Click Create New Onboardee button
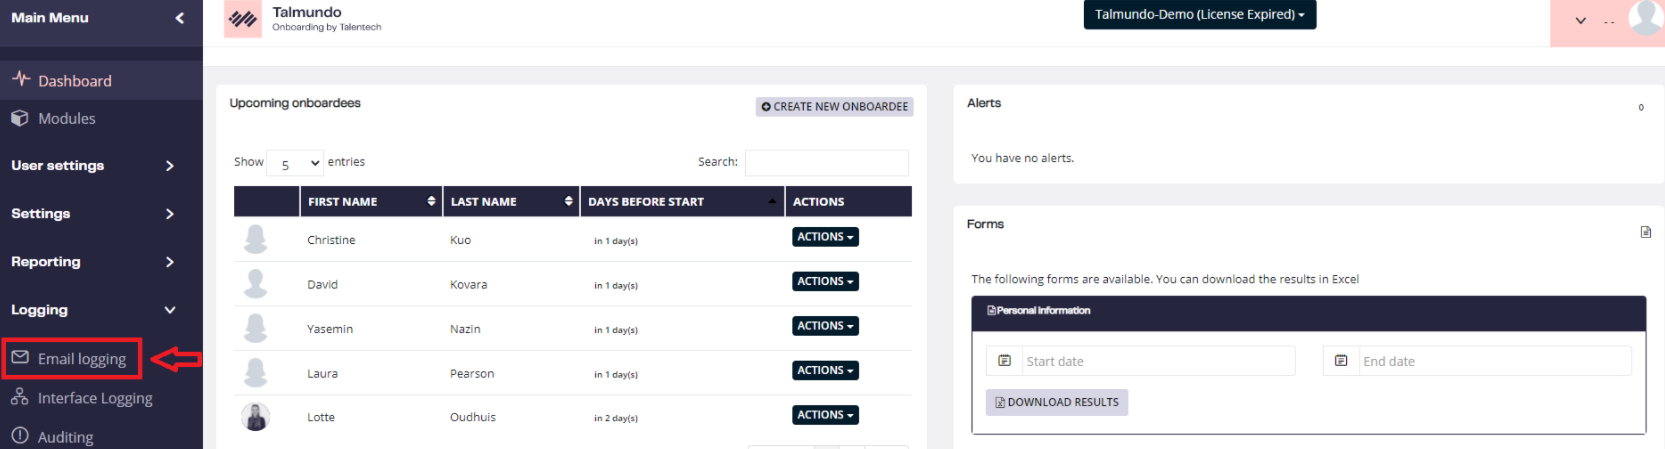 [834, 107]
